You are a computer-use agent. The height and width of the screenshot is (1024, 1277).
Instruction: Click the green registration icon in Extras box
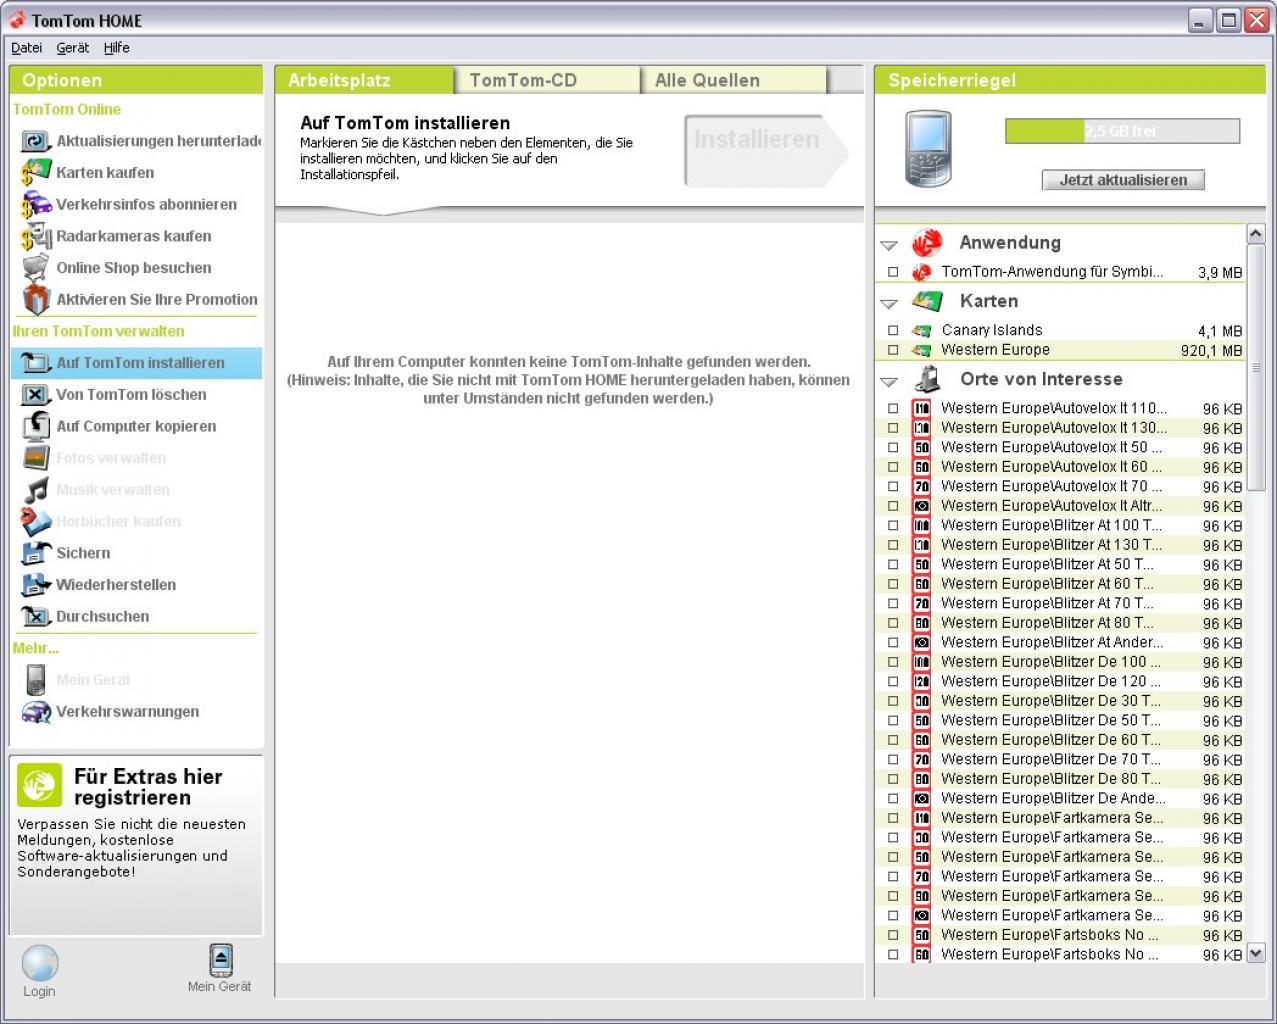tap(39, 785)
